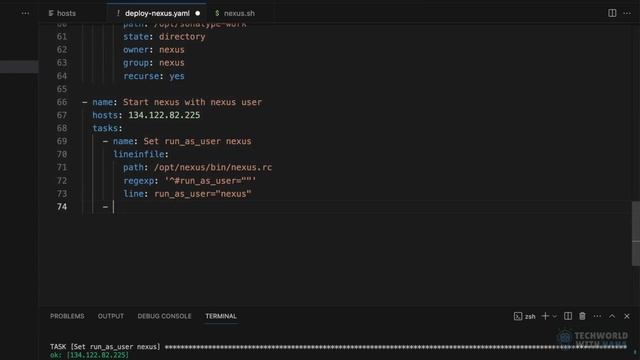Click the editor vertical scrollbar thumb
The image size is (640, 360).
[x=636, y=233]
